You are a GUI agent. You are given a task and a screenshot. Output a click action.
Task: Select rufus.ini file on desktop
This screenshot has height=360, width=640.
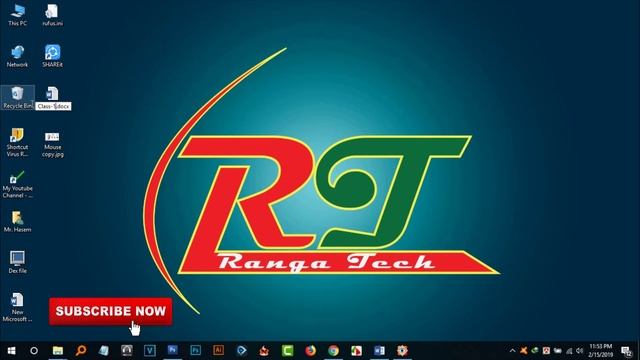pyautogui.click(x=52, y=16)
